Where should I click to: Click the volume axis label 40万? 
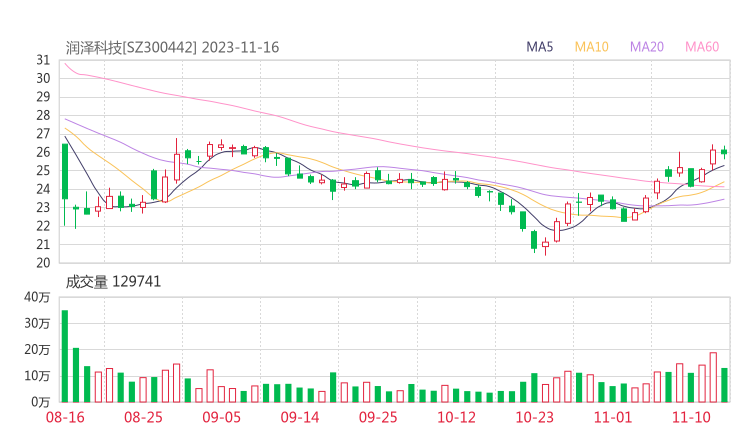37,297
